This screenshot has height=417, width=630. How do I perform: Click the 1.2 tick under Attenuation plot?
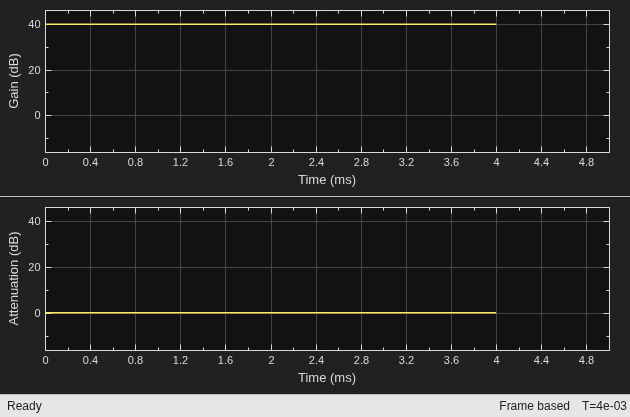coord(180,360)
